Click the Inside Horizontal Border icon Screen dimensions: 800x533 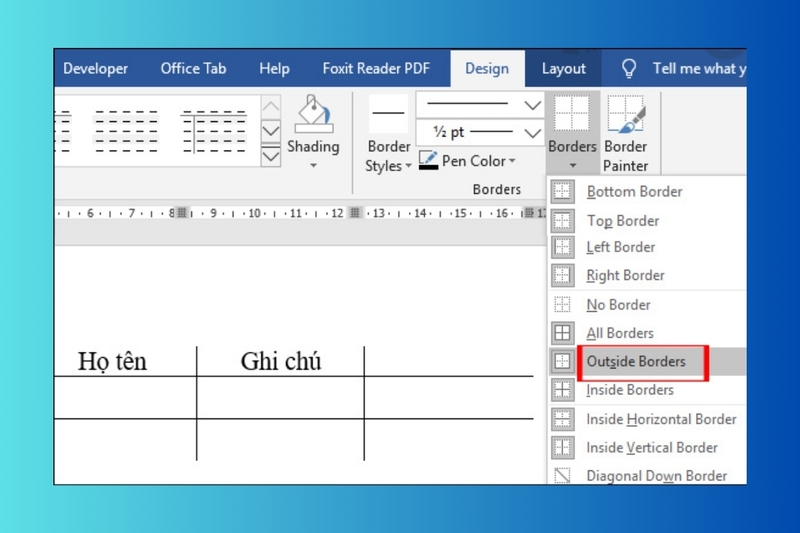(562, 419)
